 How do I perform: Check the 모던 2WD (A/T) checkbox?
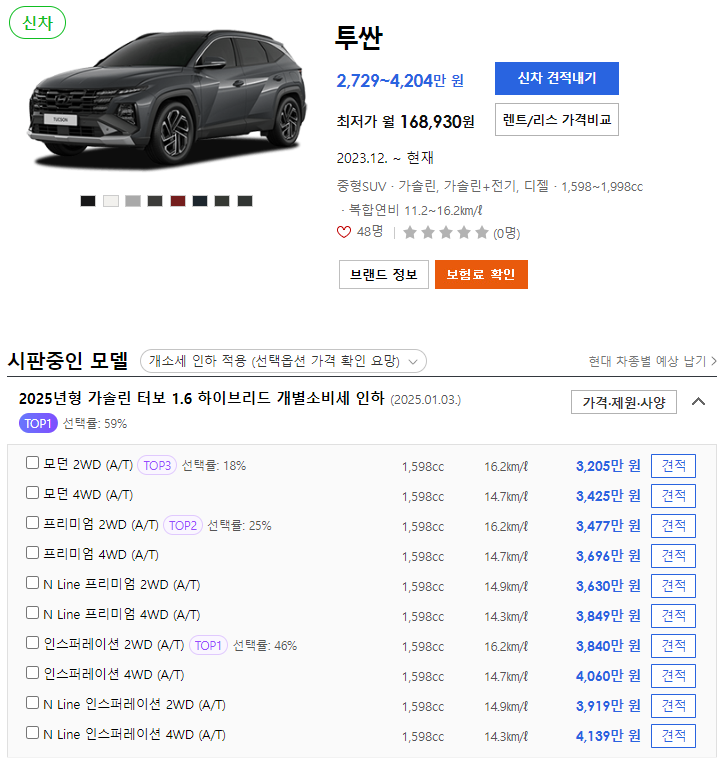click(x=32, y=463)
